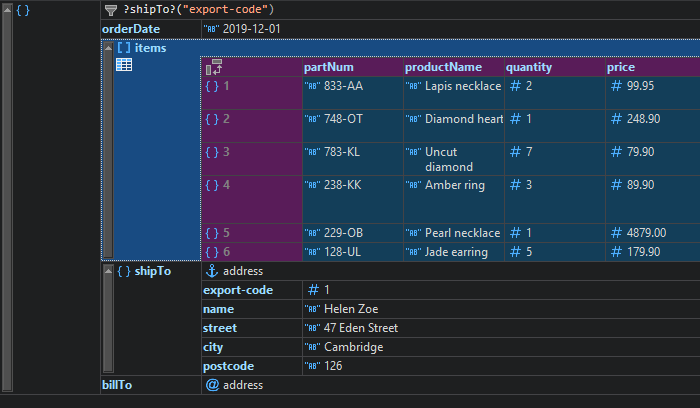Image resolution: width=700 pixels, height=408 pixels.
Task: Collapse the shipTo object node
Action: [108, 271]
